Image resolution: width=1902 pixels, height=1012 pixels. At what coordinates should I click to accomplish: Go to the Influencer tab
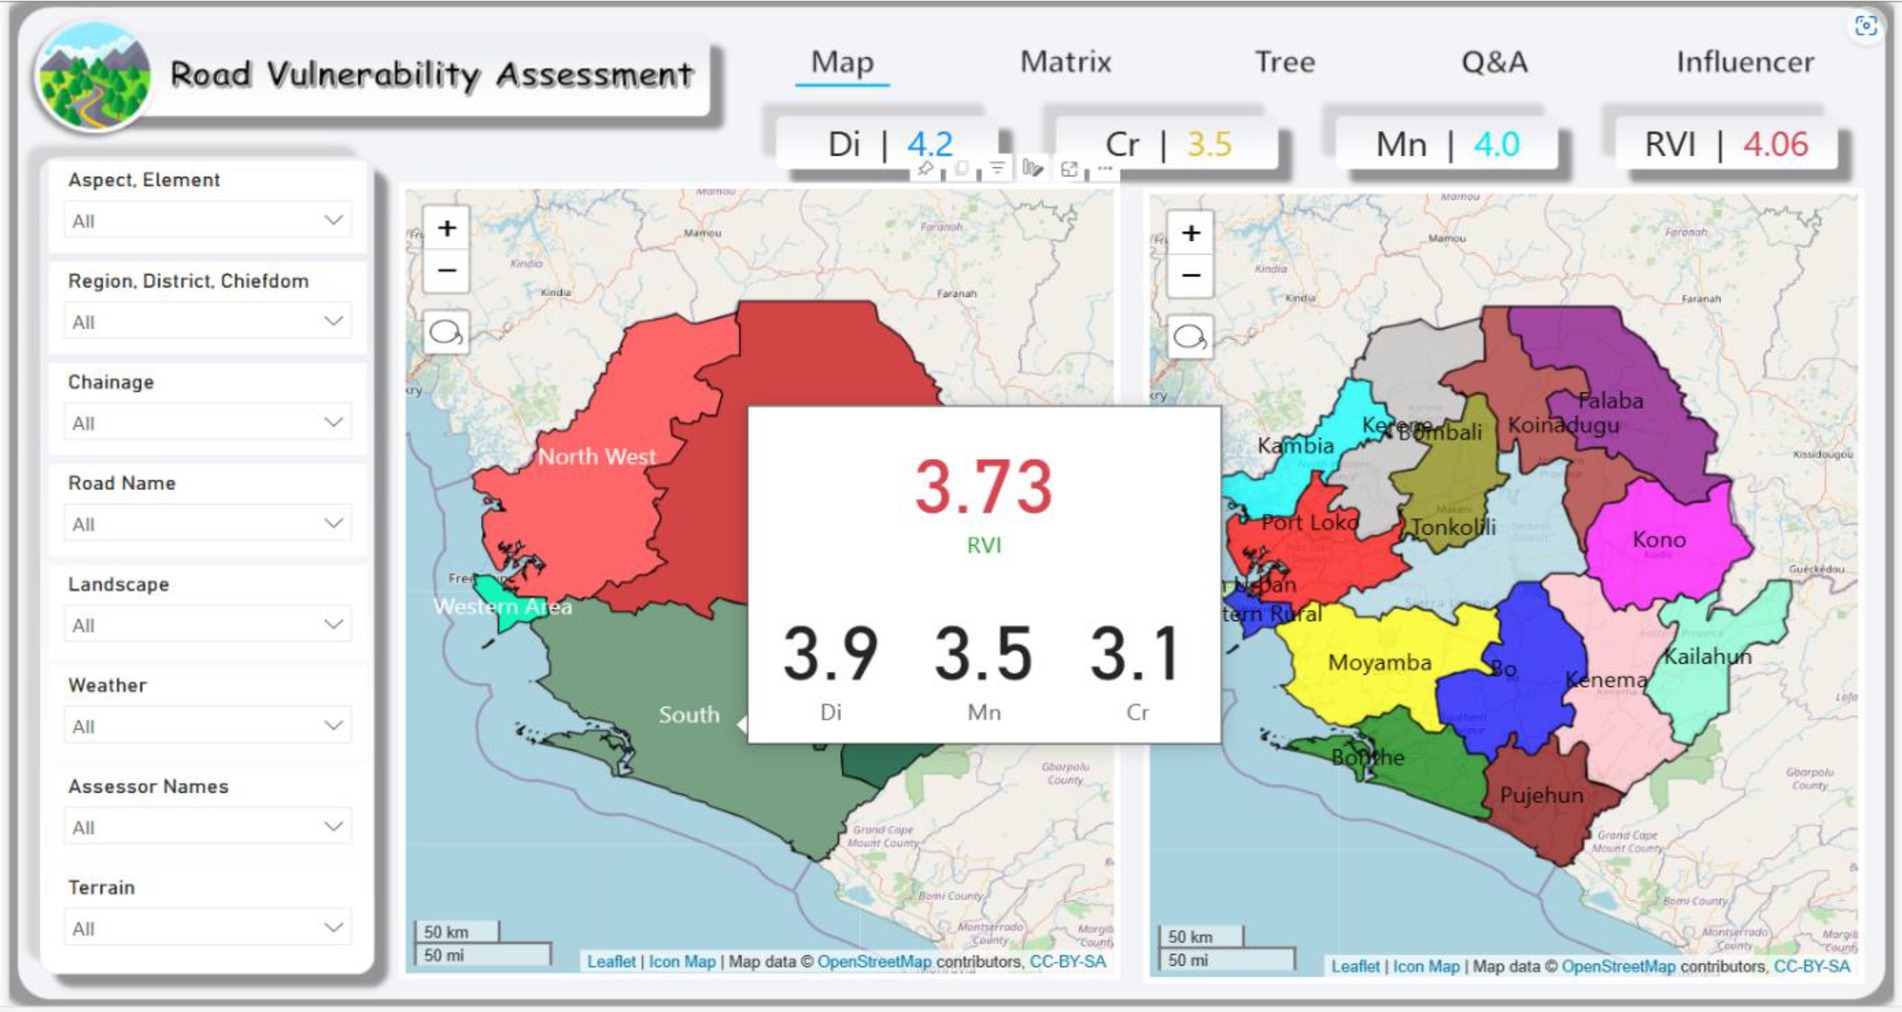pos(1745,62)
